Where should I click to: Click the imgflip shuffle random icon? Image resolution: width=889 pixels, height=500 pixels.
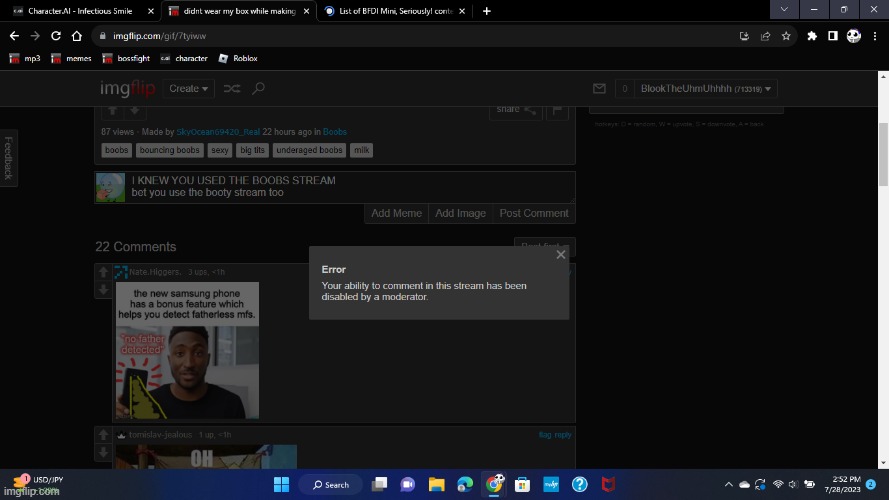[x=231, y=89]
